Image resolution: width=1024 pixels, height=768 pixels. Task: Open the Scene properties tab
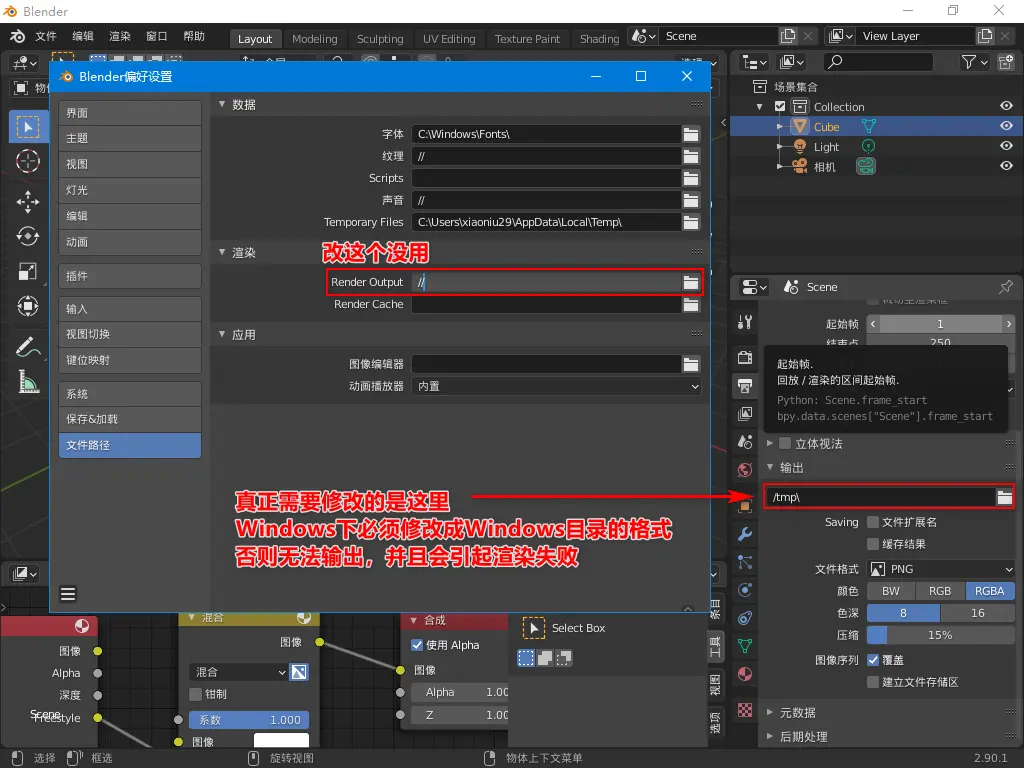(x=745, y=442)
